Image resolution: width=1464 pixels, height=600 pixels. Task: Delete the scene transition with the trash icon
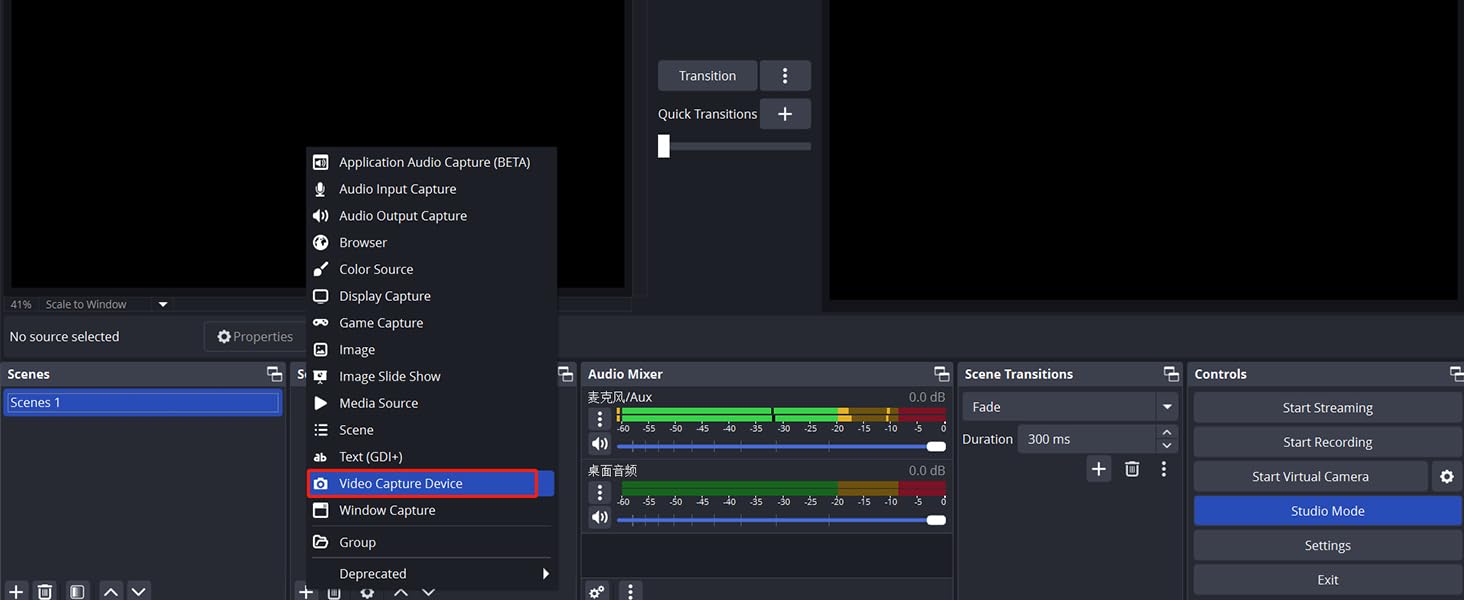1132,469
